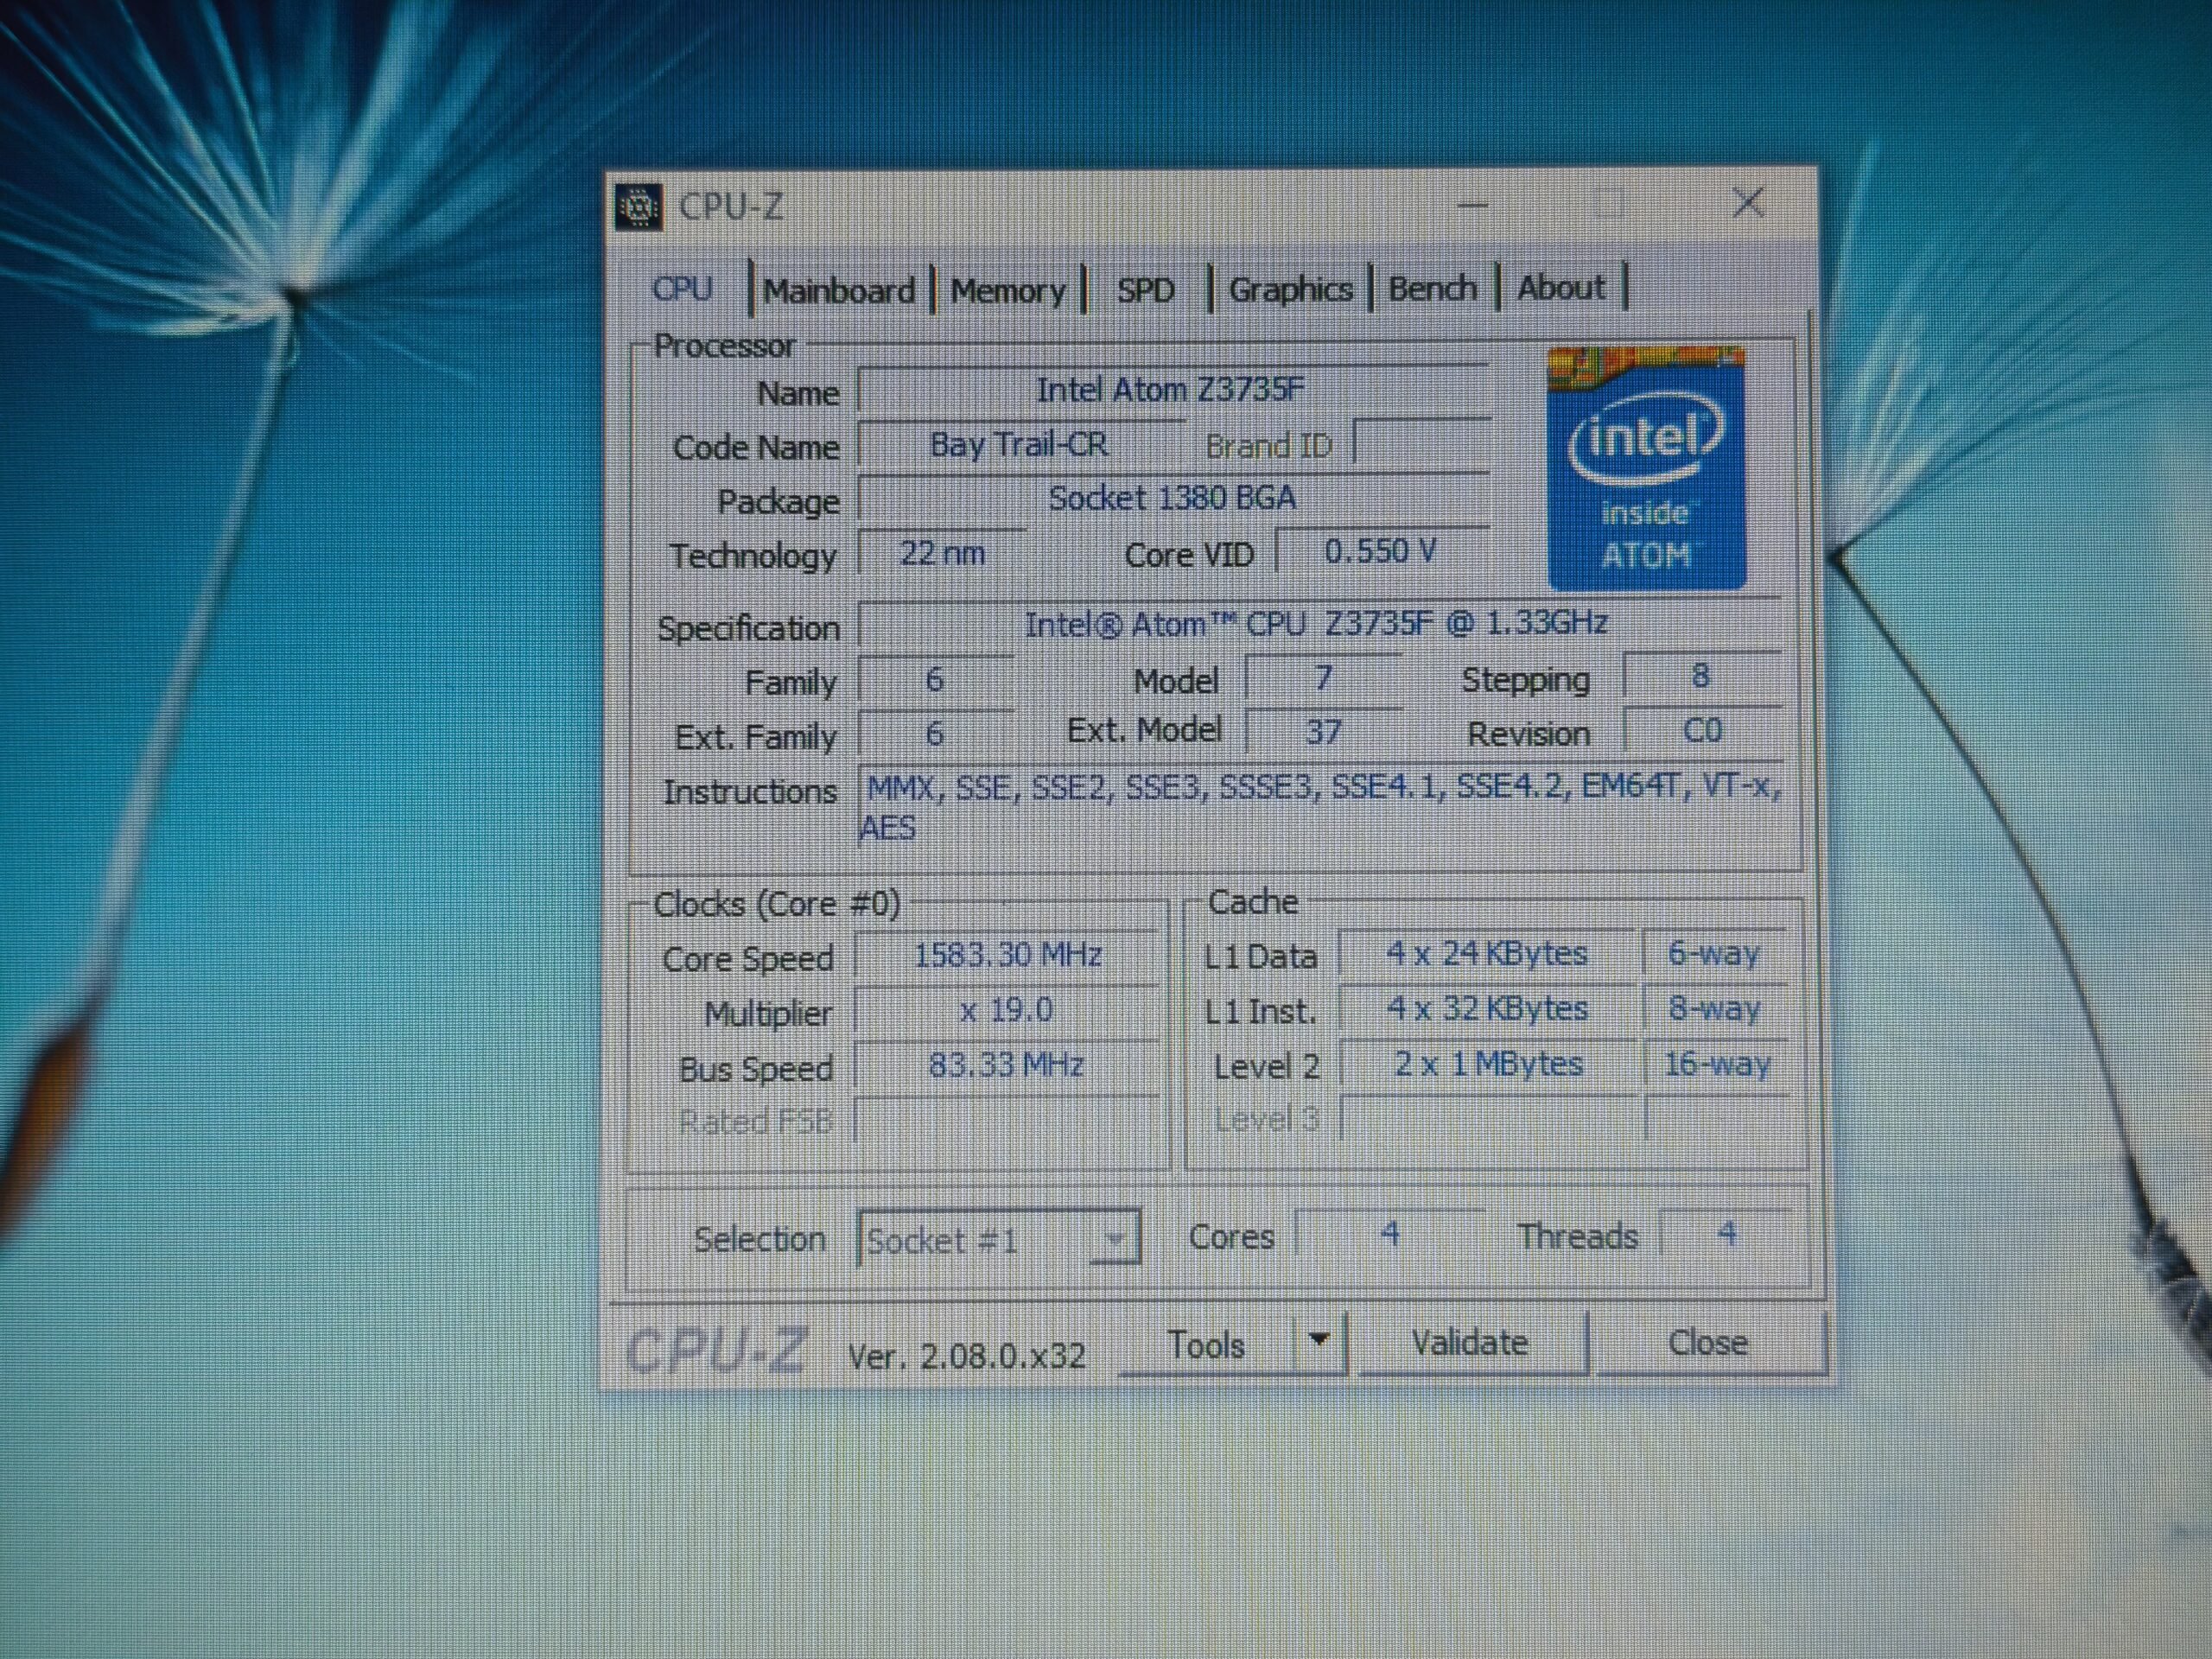Click the Ext. Family value 6
The image size is (2212, 1659).
point(935,733)
